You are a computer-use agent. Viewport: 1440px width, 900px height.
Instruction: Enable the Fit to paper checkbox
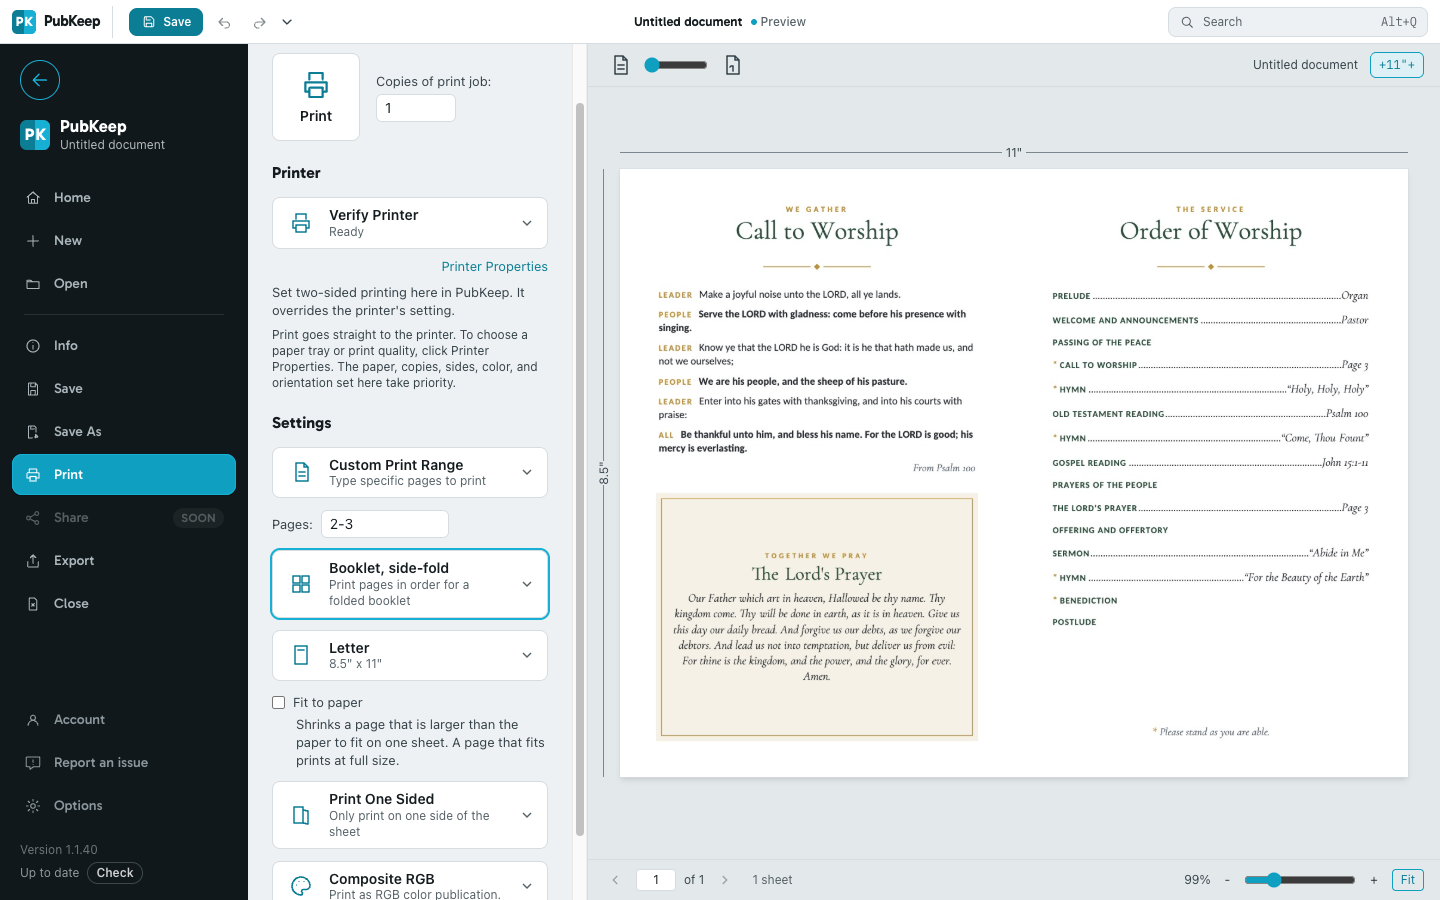[279, 703]
